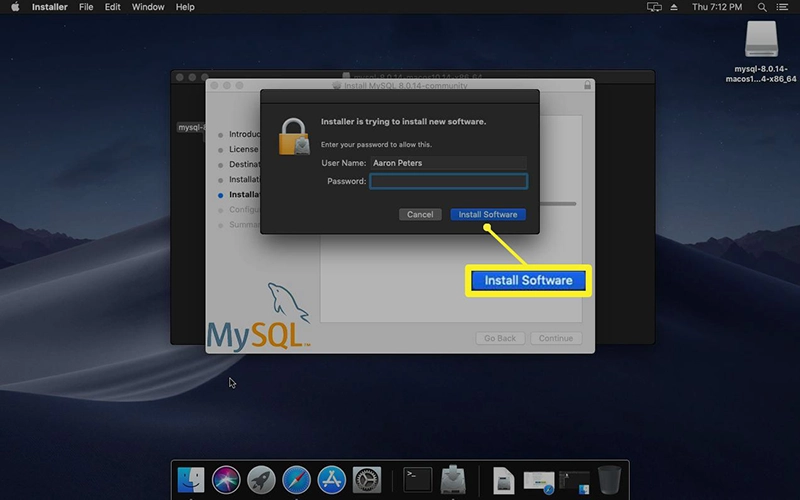This screenshot has height=500, width=800.
Task: Open the Notification Center list icon
Action: click(x=782, y=7)
